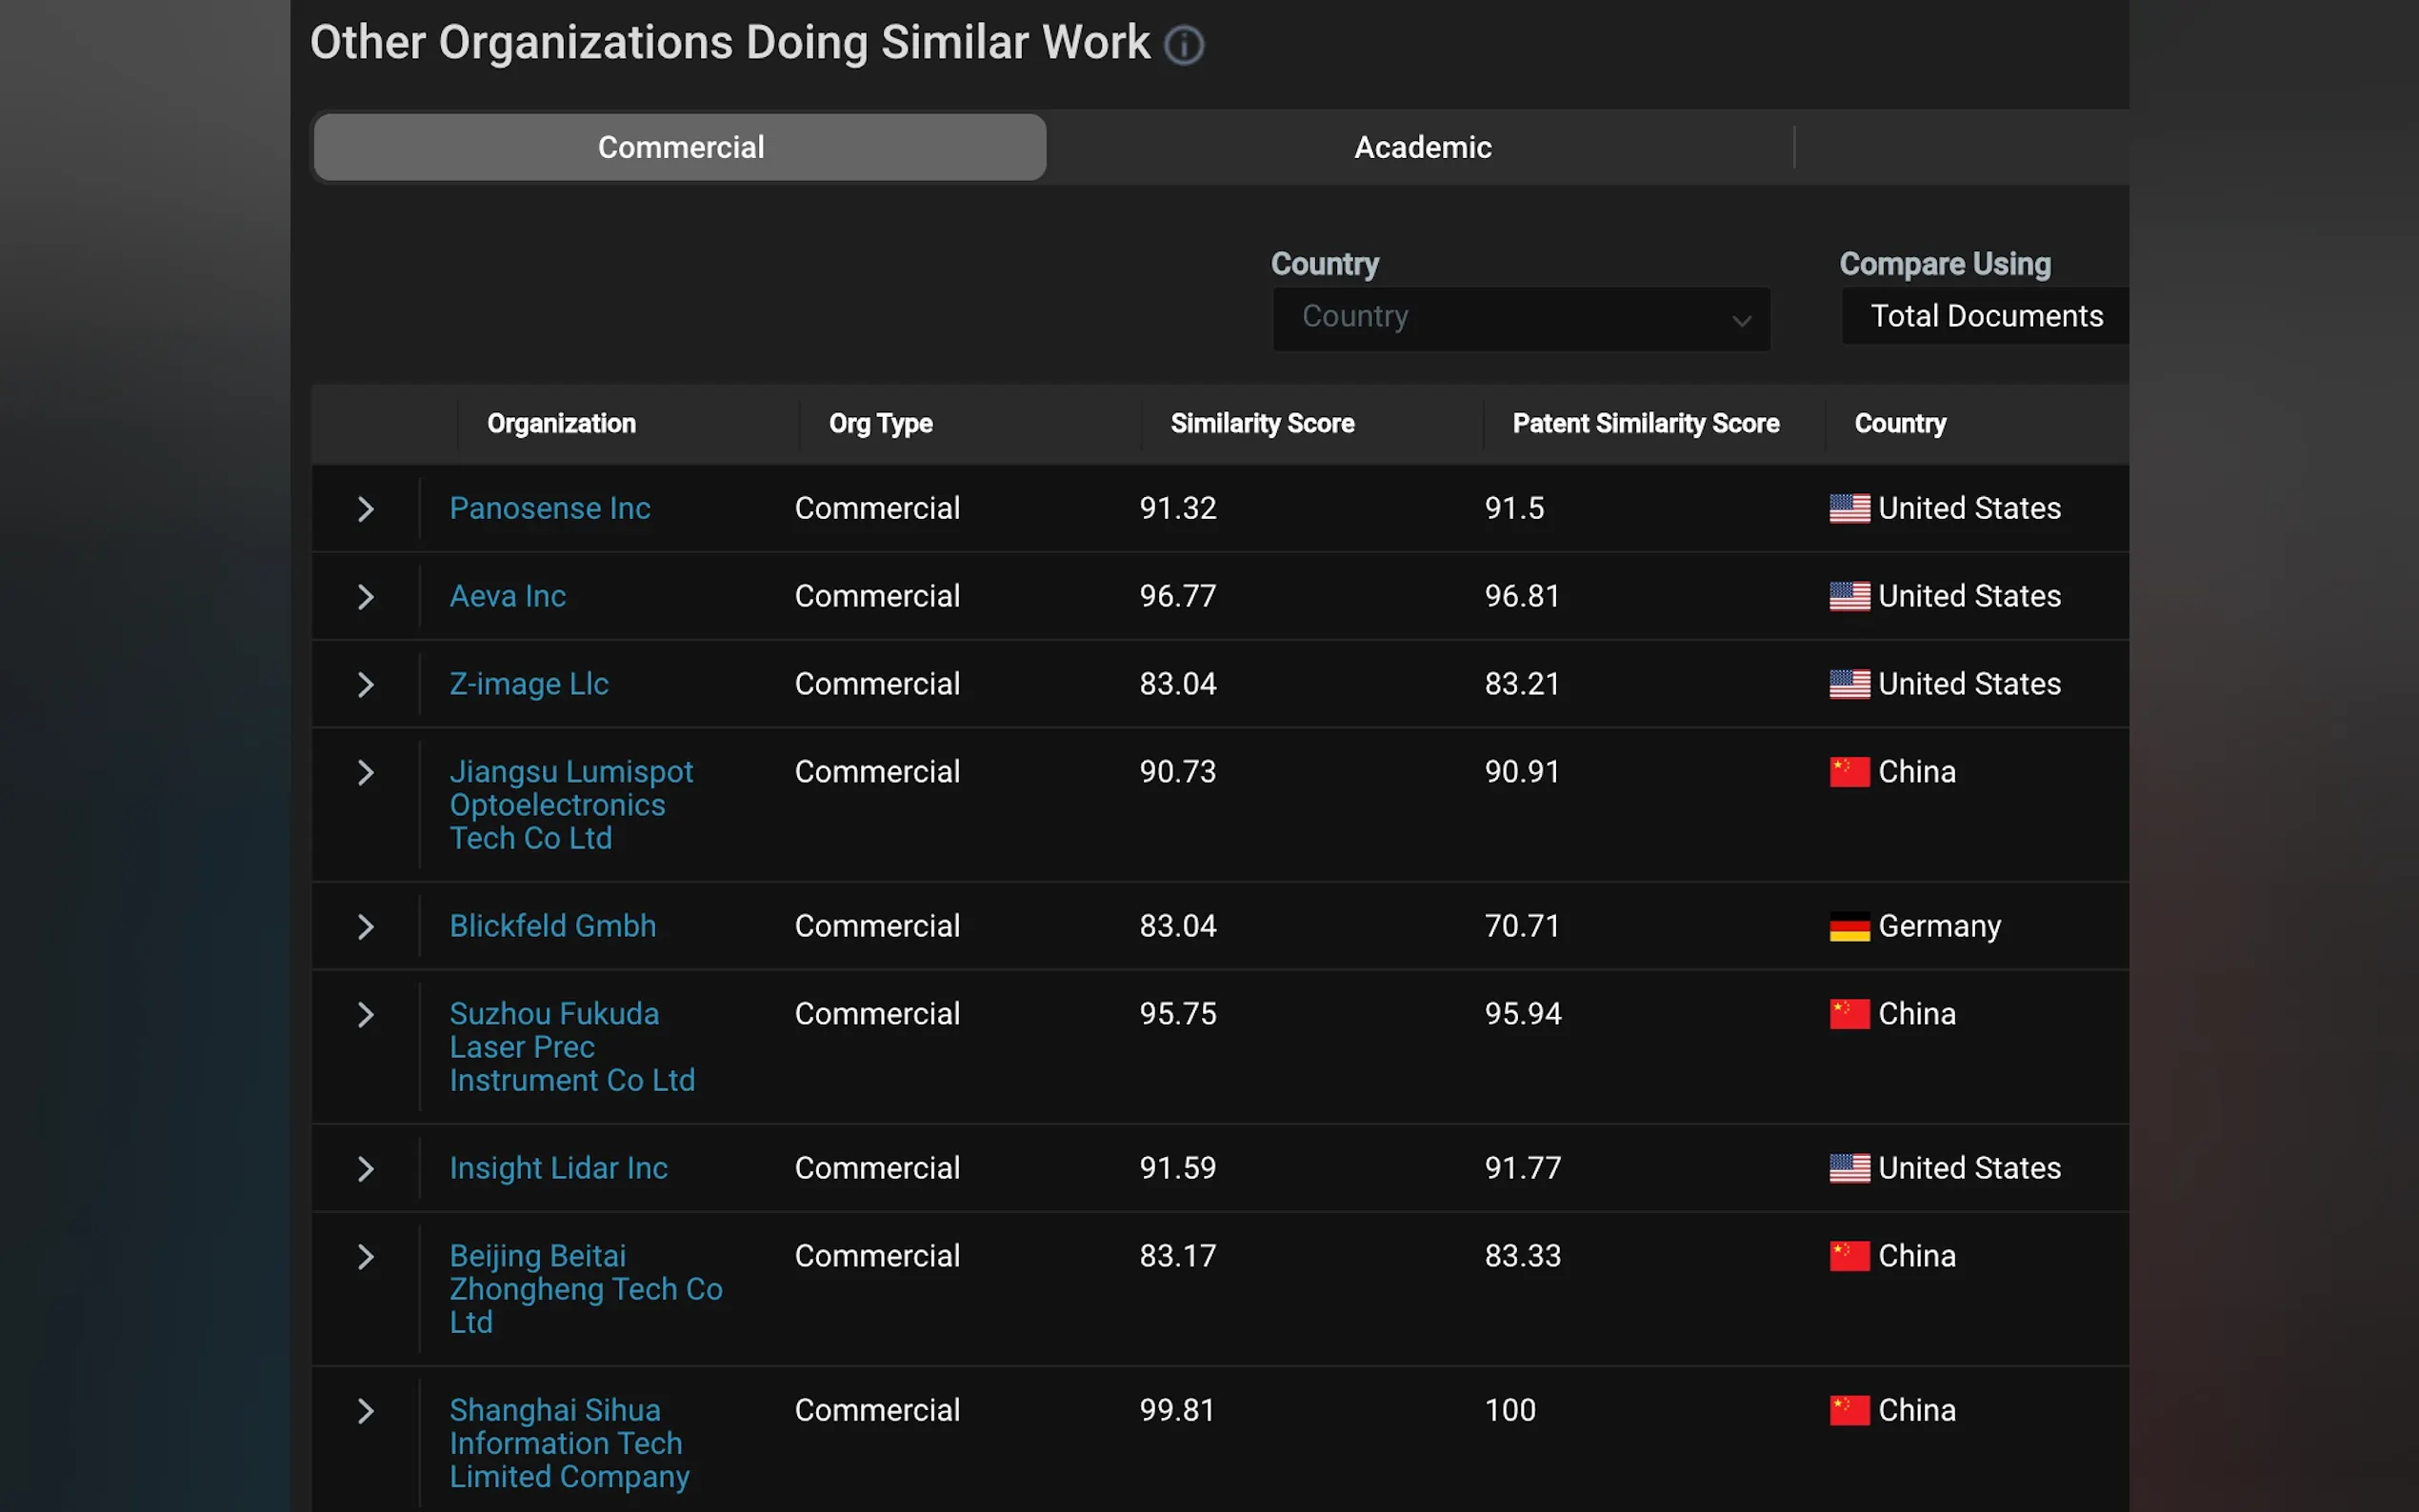Select patent similarity score 83.21
Image resolution: width=2419 pixels, height=1512 pixels.
1522,684
